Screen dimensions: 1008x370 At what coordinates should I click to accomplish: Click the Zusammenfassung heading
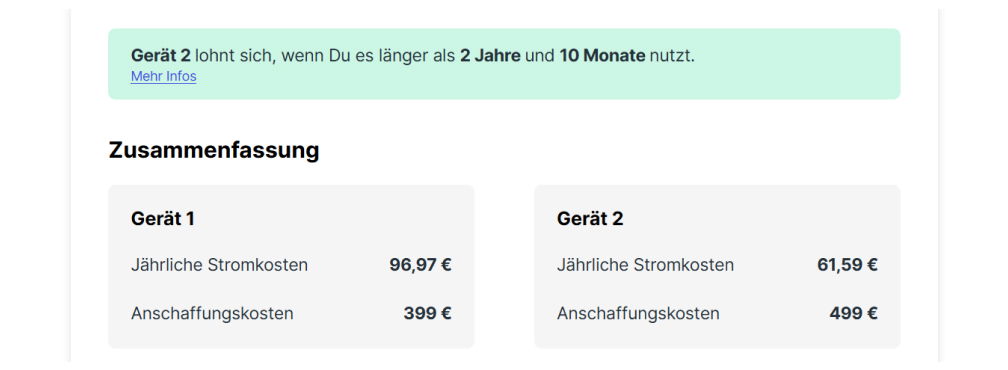coord(213,150)
